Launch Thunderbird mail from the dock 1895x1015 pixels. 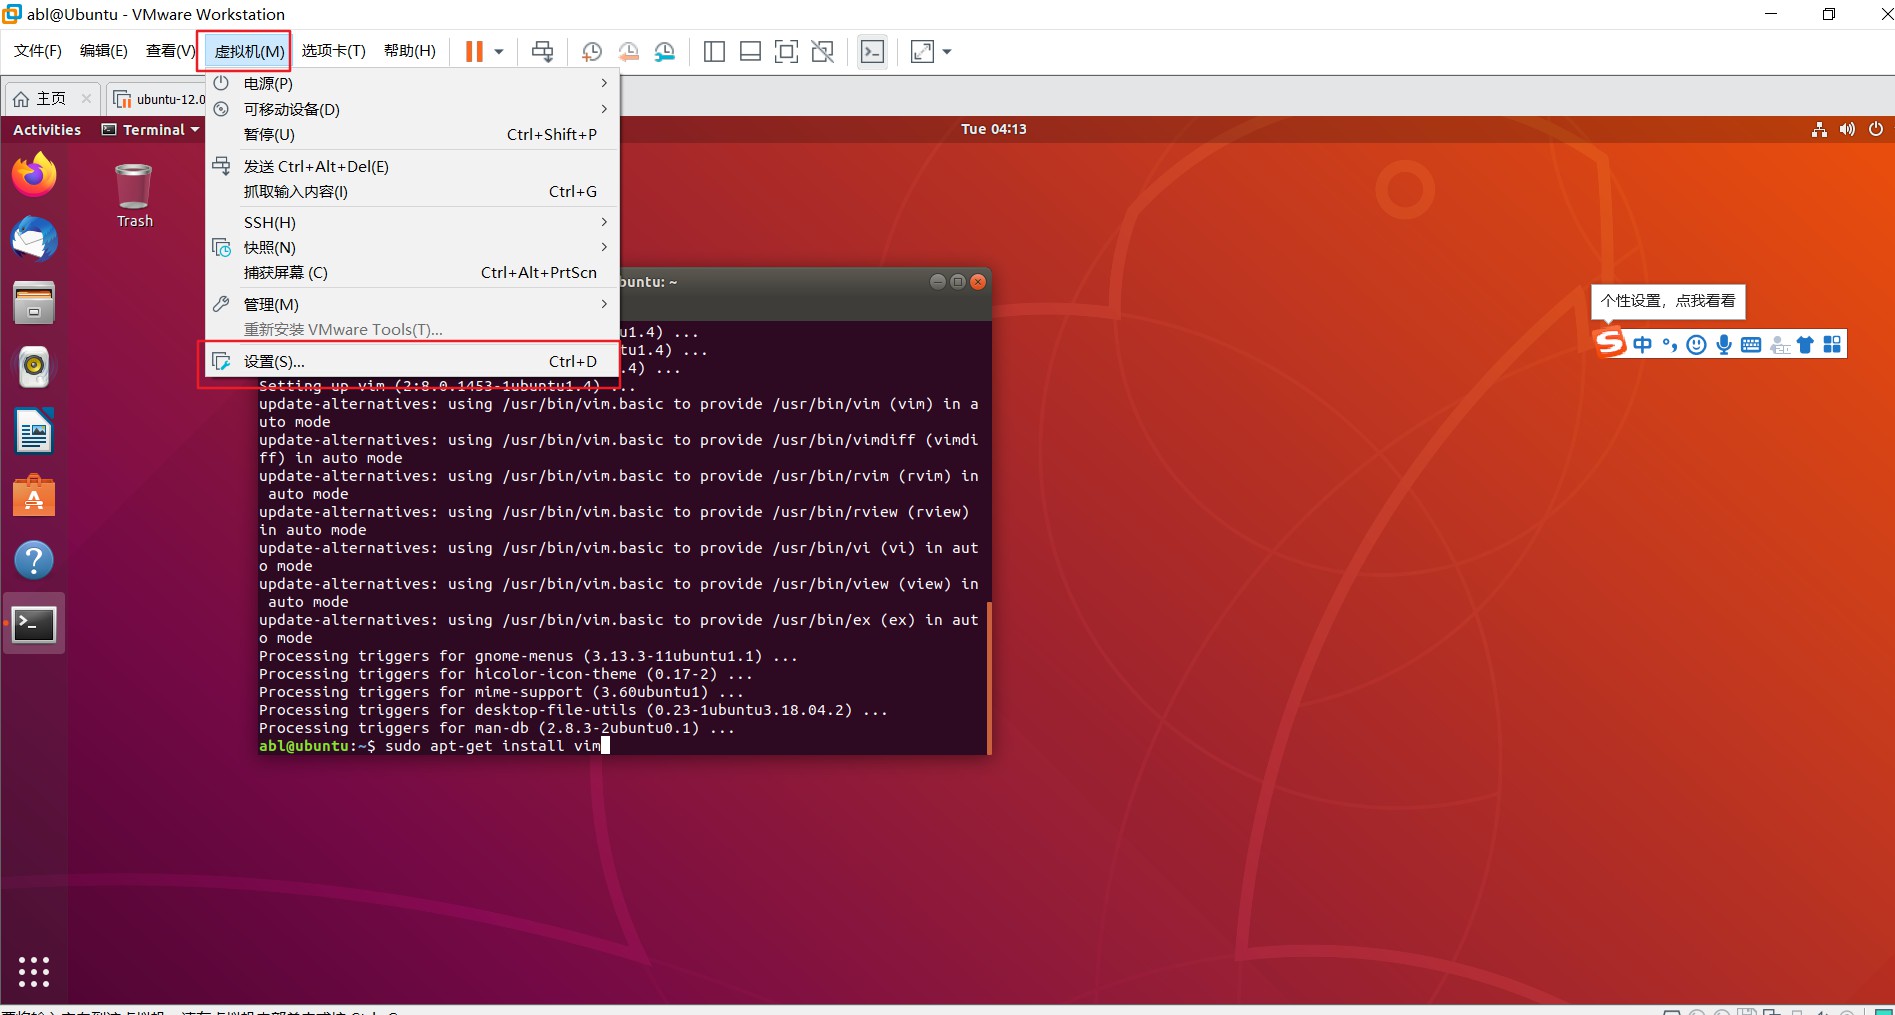34,239
